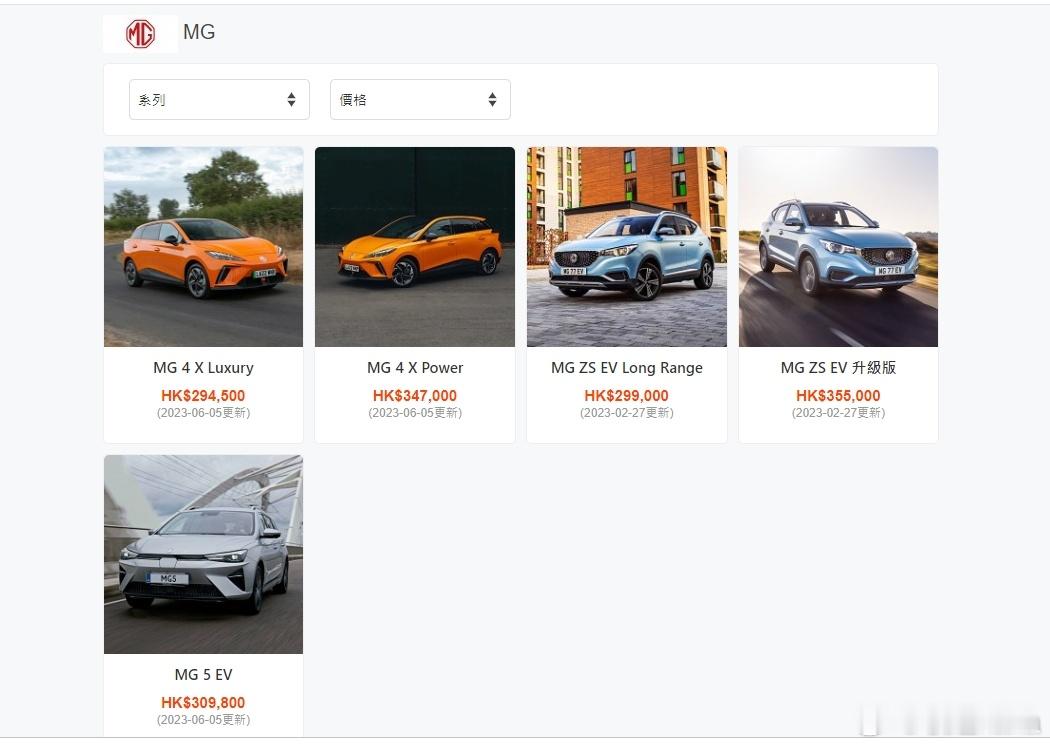Click the MG 4 X Luxury title
This screenshot has height=747, width=1050.
(x=204, y=367)
